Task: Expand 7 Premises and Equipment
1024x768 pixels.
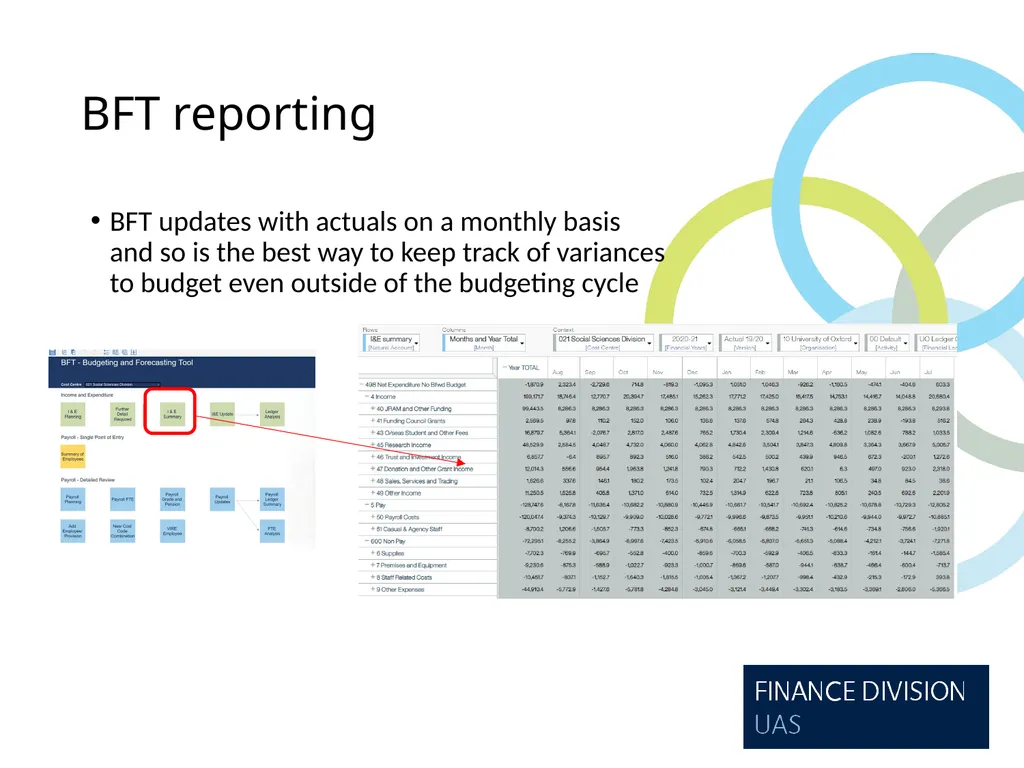Action: coord(373,565)
